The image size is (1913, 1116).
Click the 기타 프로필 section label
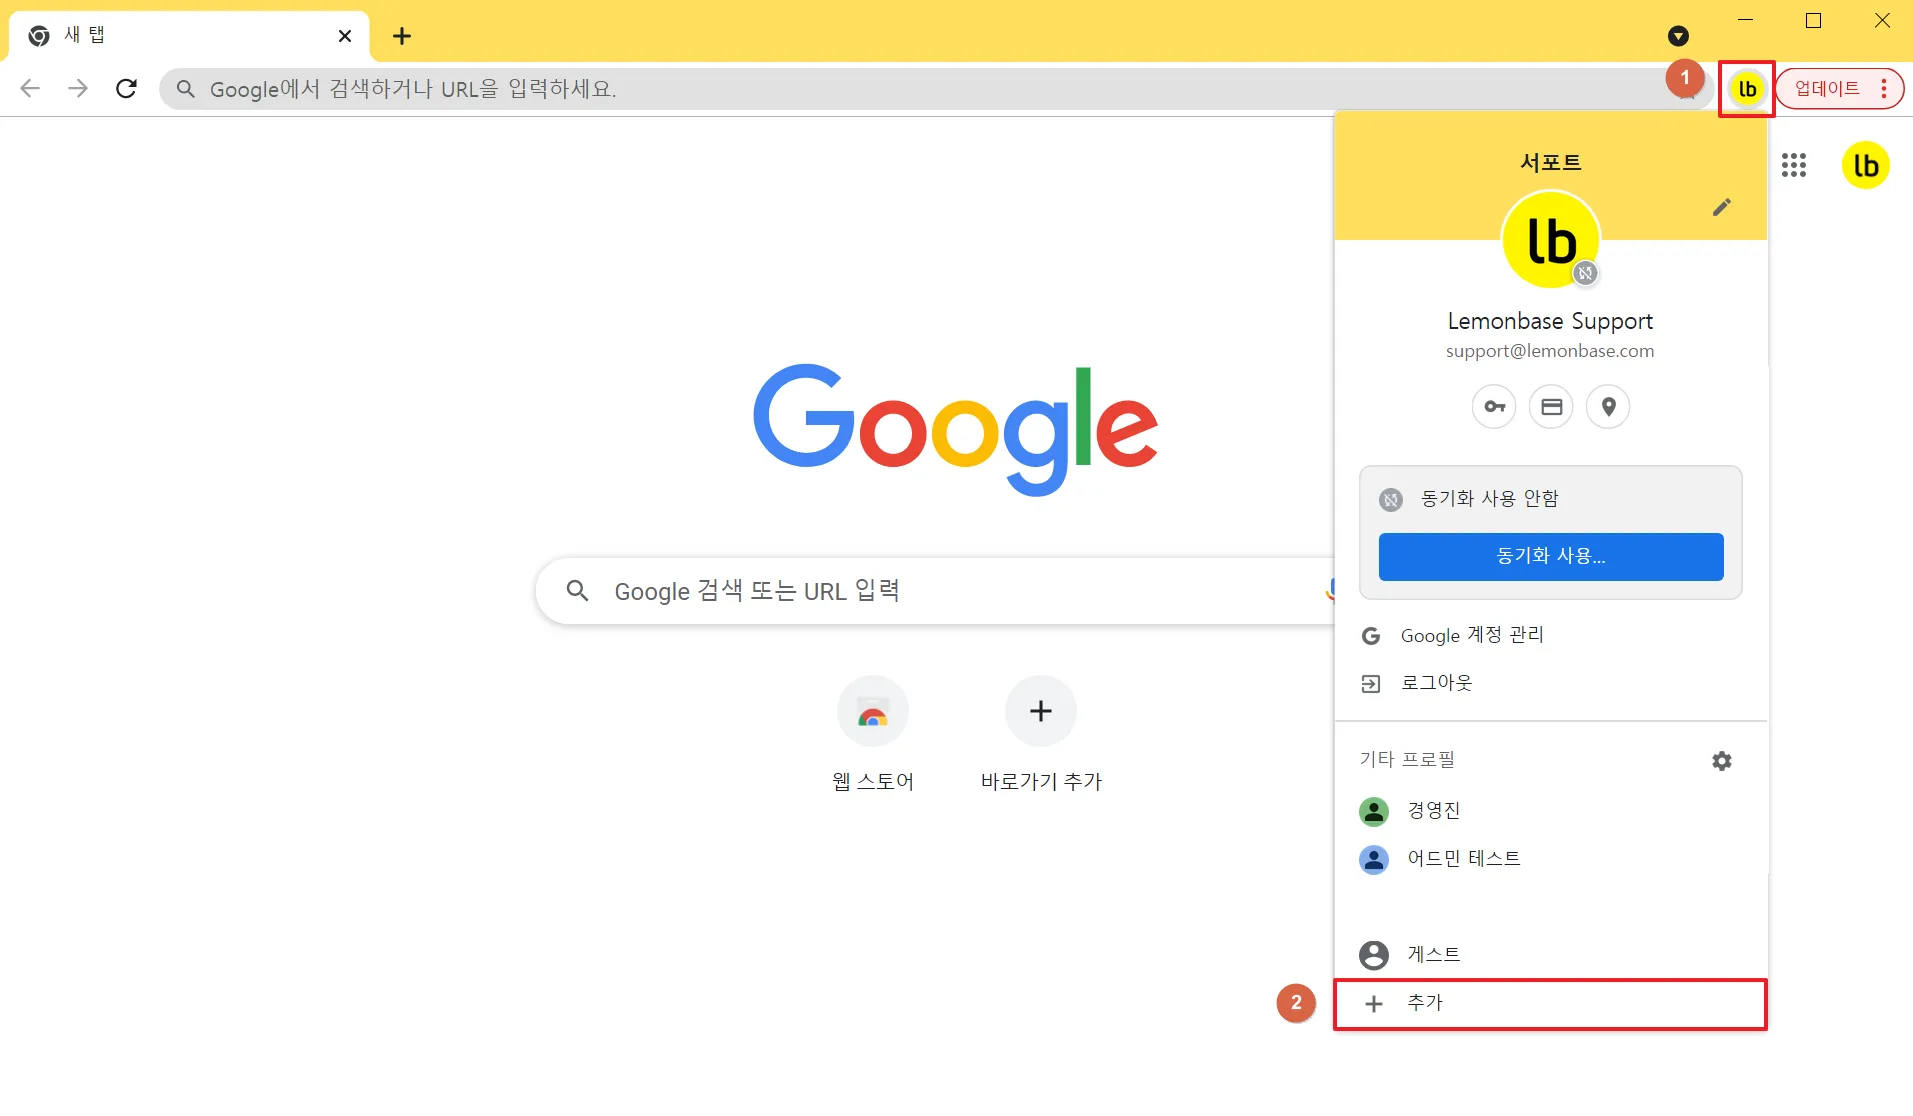point(1407,760)
